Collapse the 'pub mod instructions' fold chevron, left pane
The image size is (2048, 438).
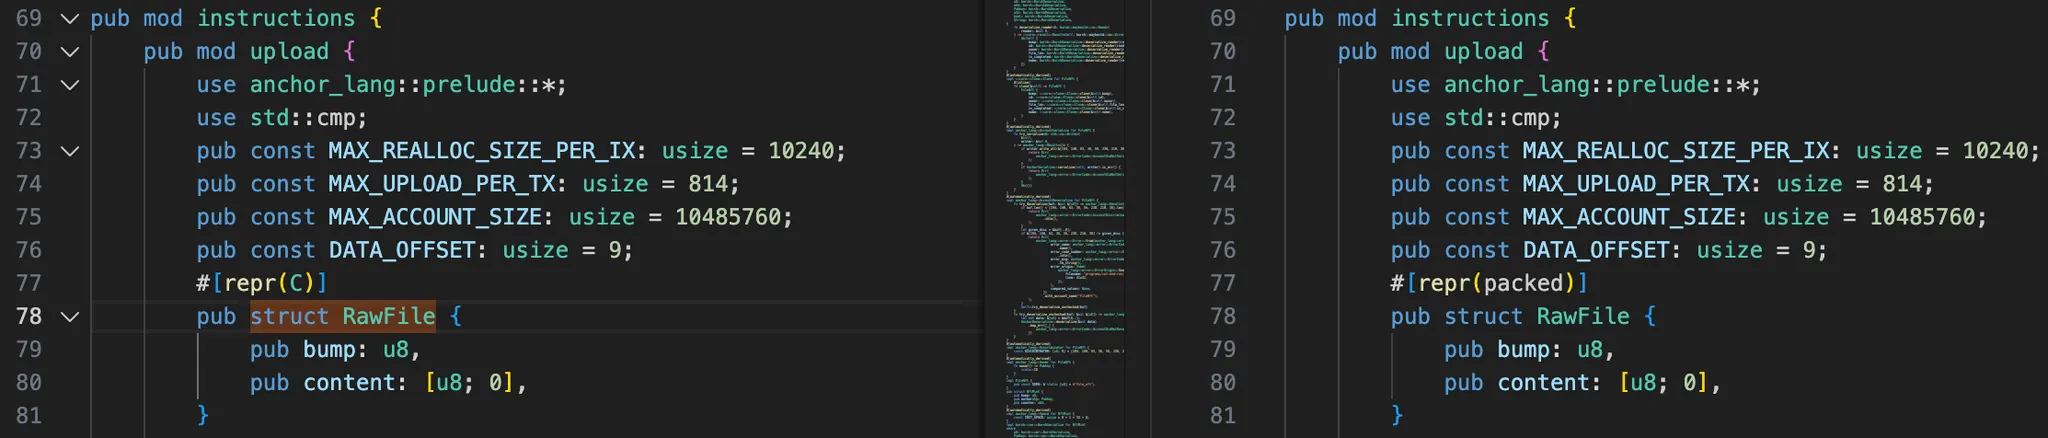[x=69, y=19]
